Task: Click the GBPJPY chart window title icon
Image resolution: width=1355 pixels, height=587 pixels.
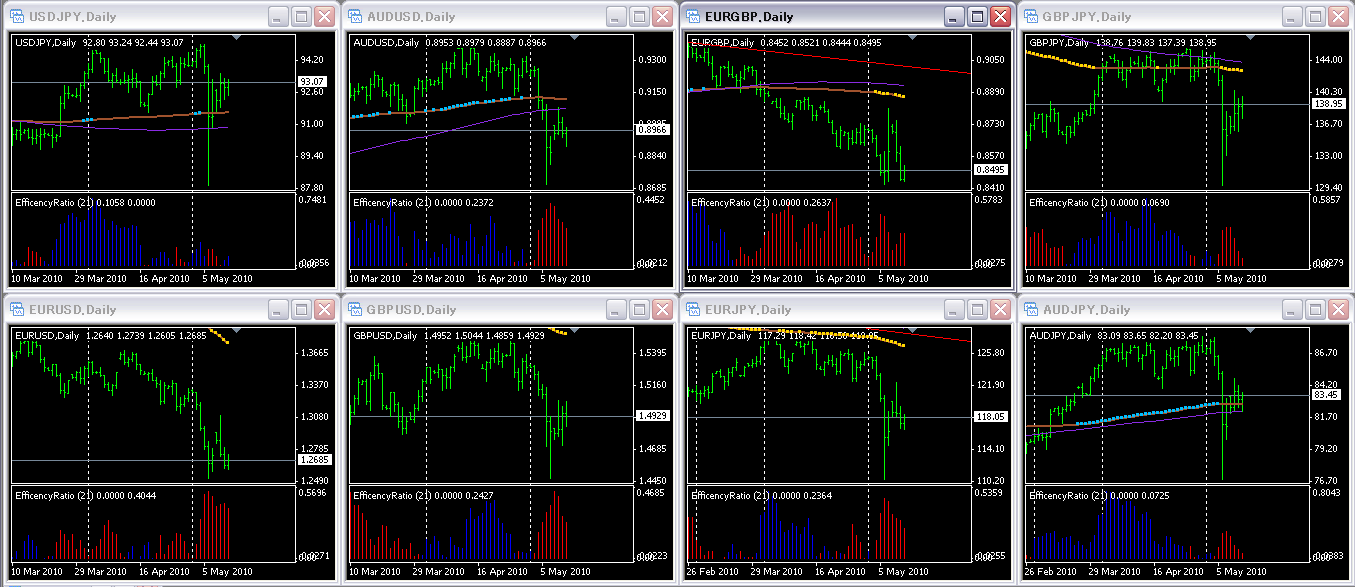Action: 1030,17
